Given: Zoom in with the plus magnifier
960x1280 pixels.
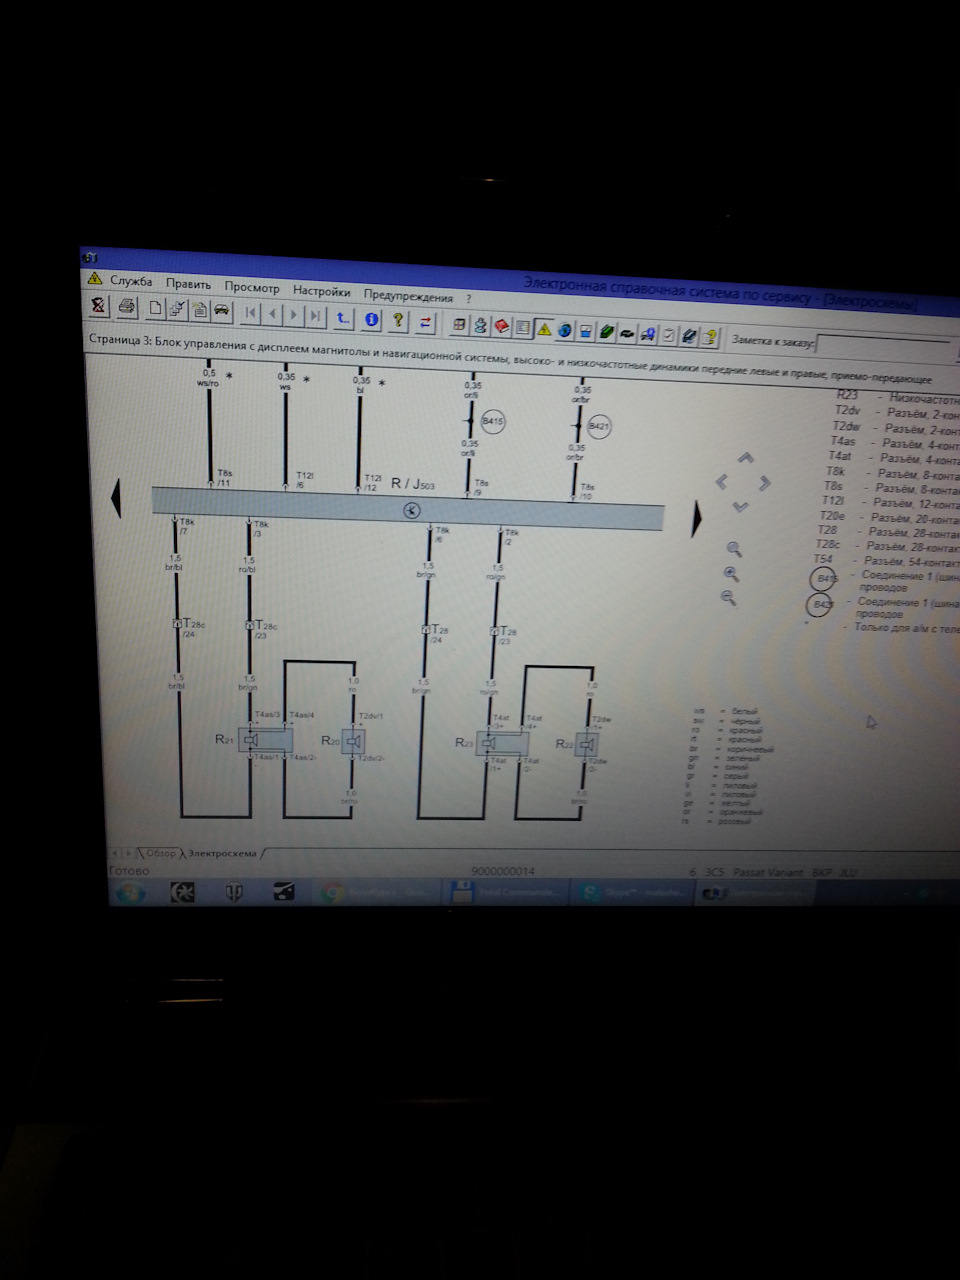Looking at the screenshot, I should coord(731,574).
